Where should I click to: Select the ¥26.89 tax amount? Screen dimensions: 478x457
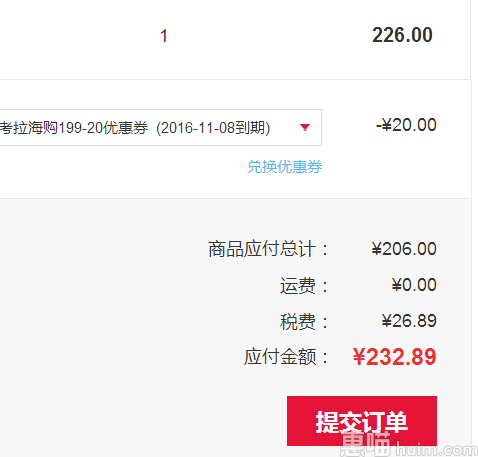[409, 321]
